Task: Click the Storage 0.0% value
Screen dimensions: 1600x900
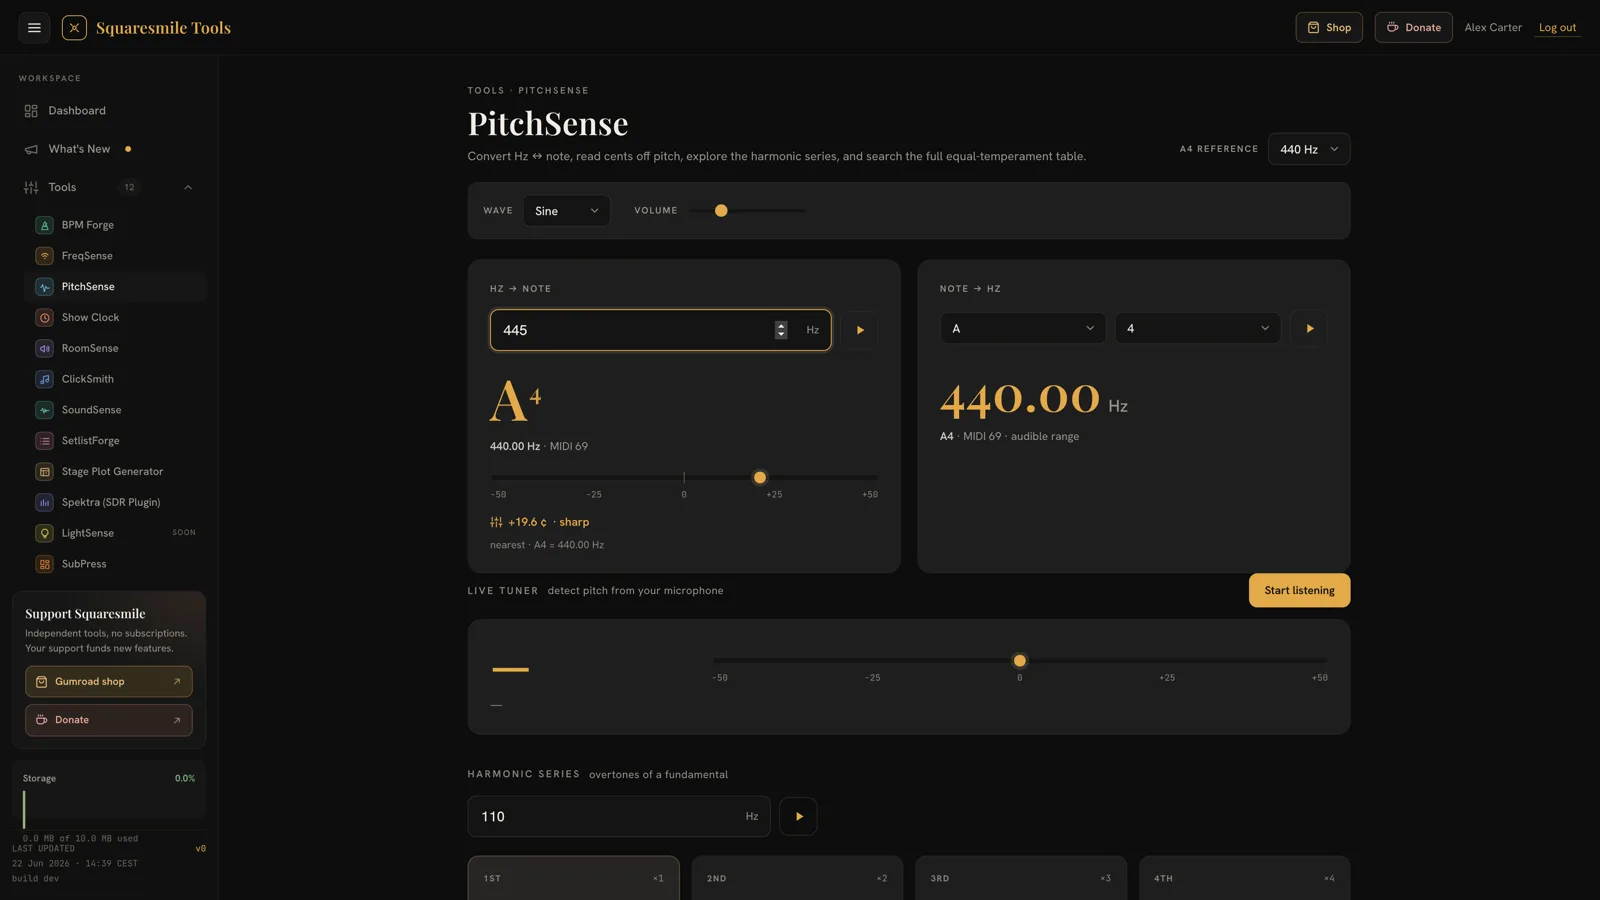Action: [x=185, y=778]
